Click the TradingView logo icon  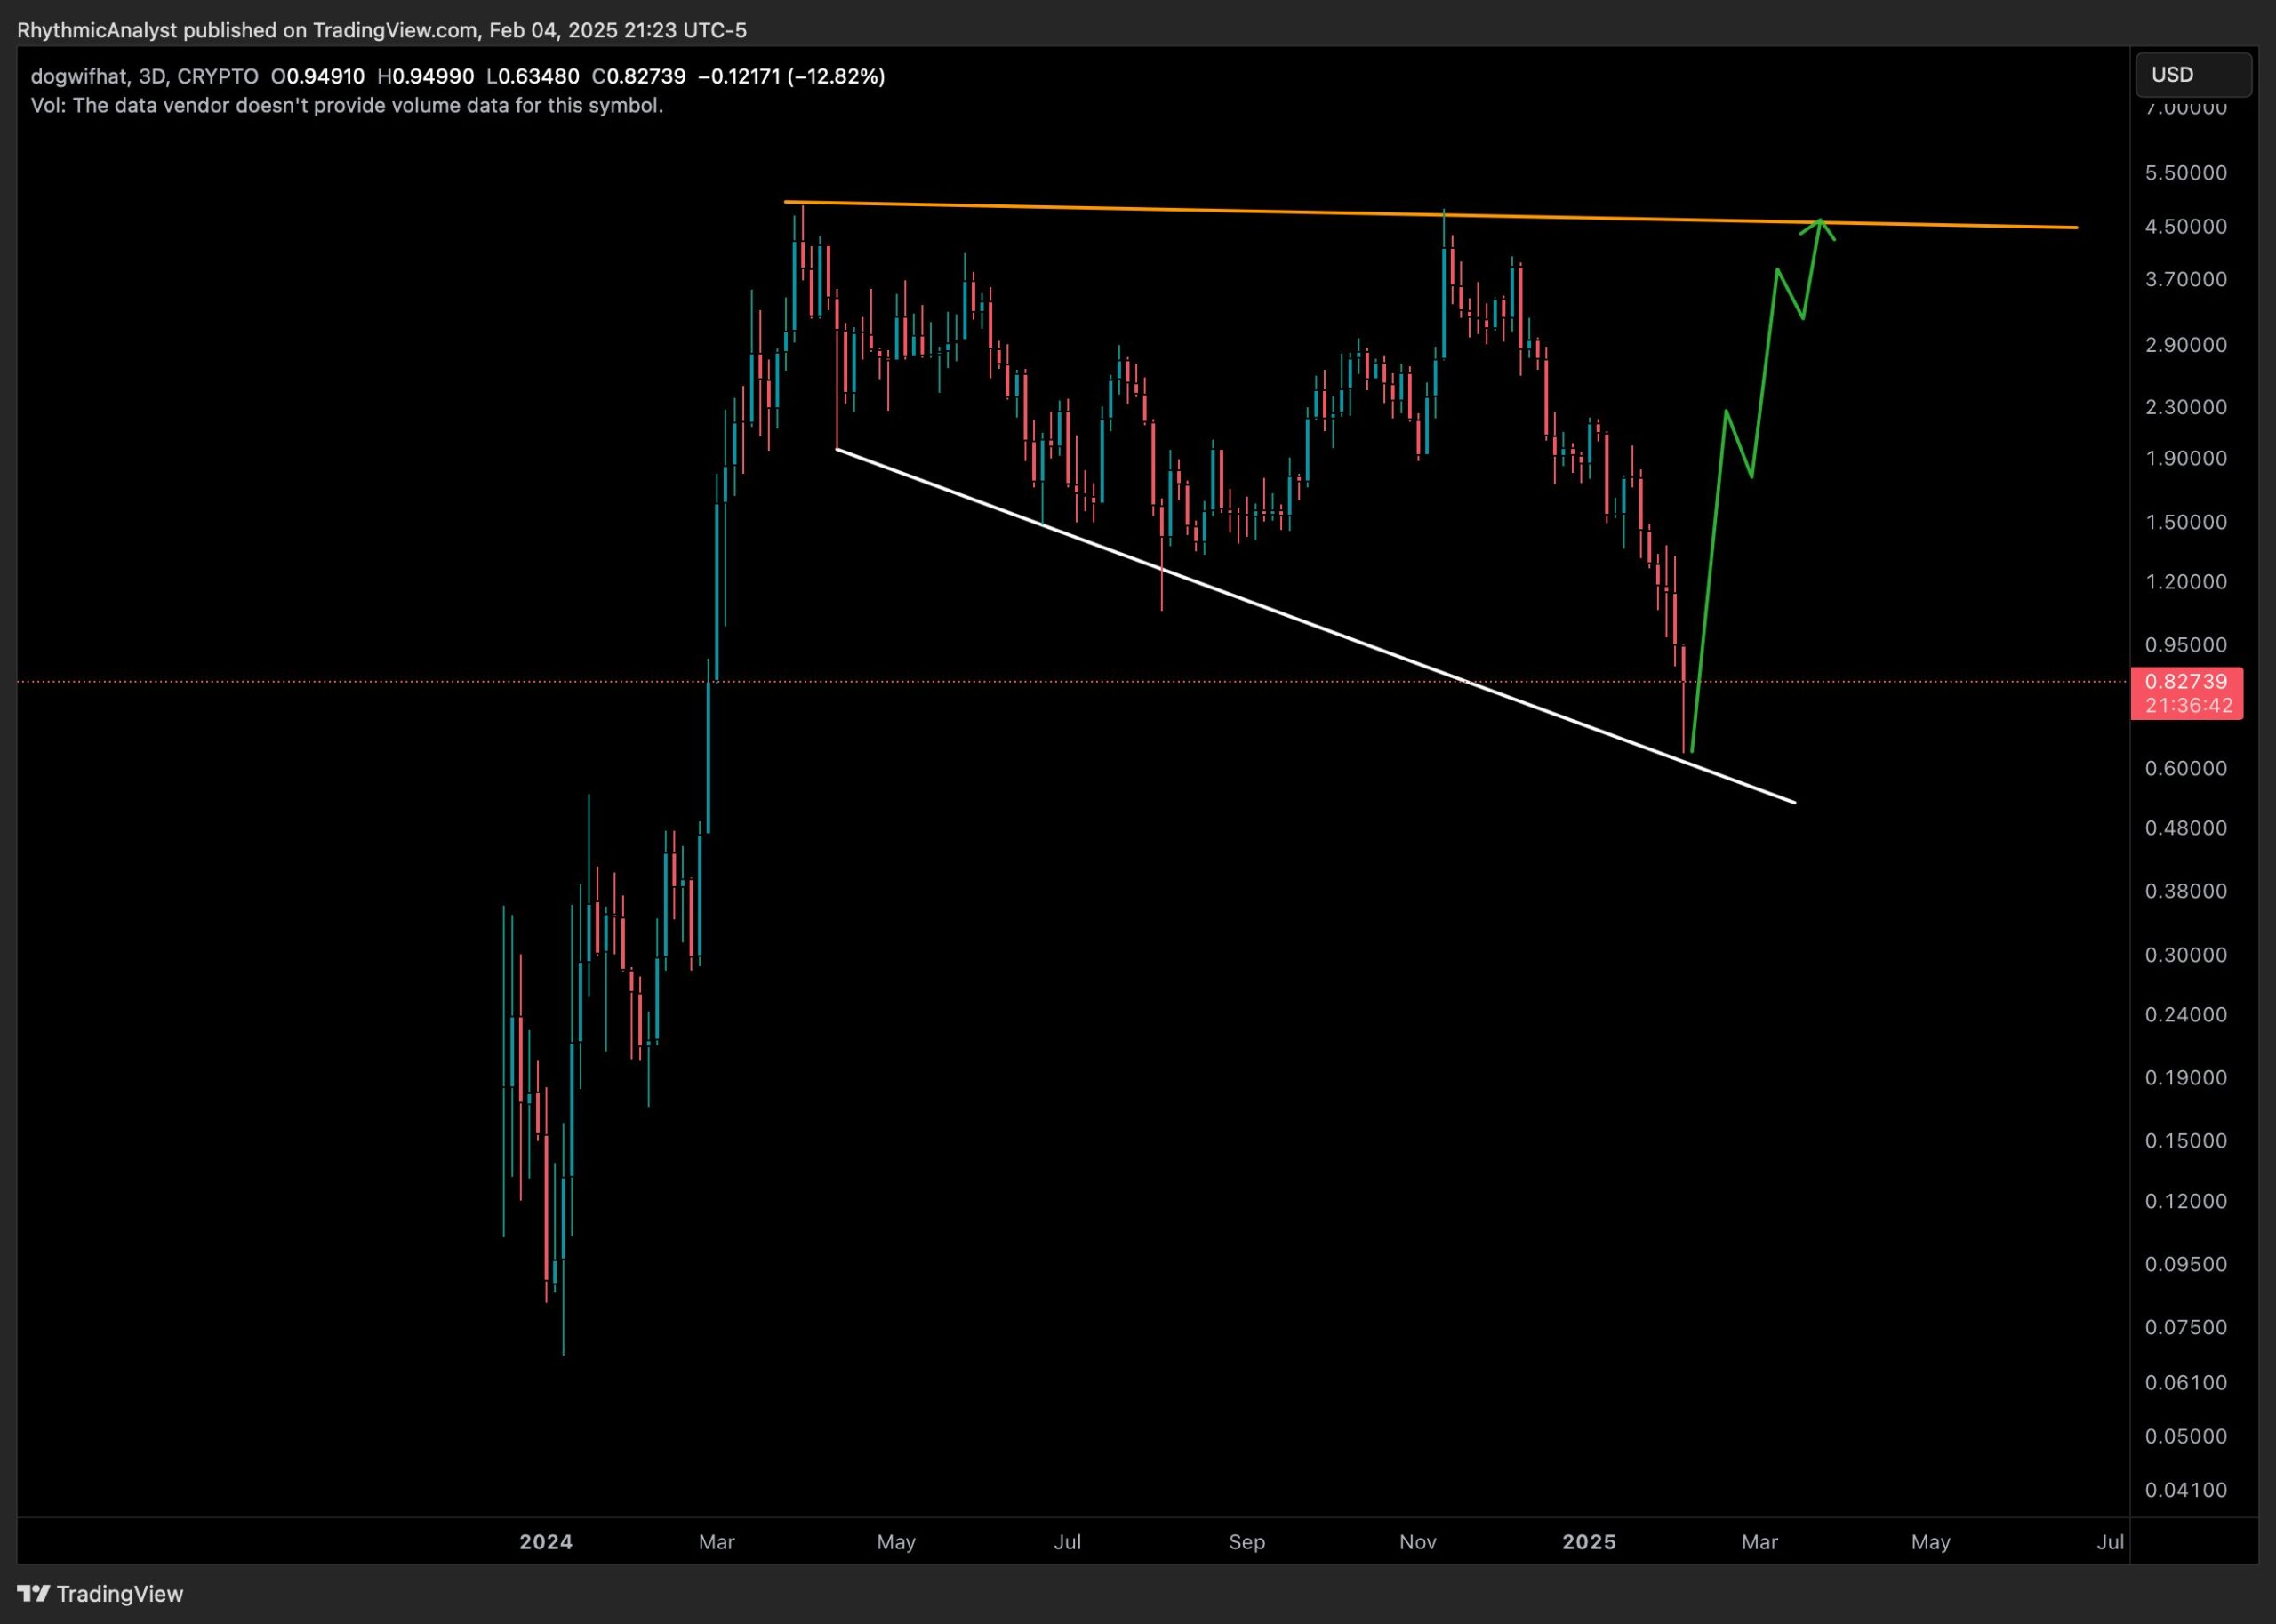coord(33,1593)
